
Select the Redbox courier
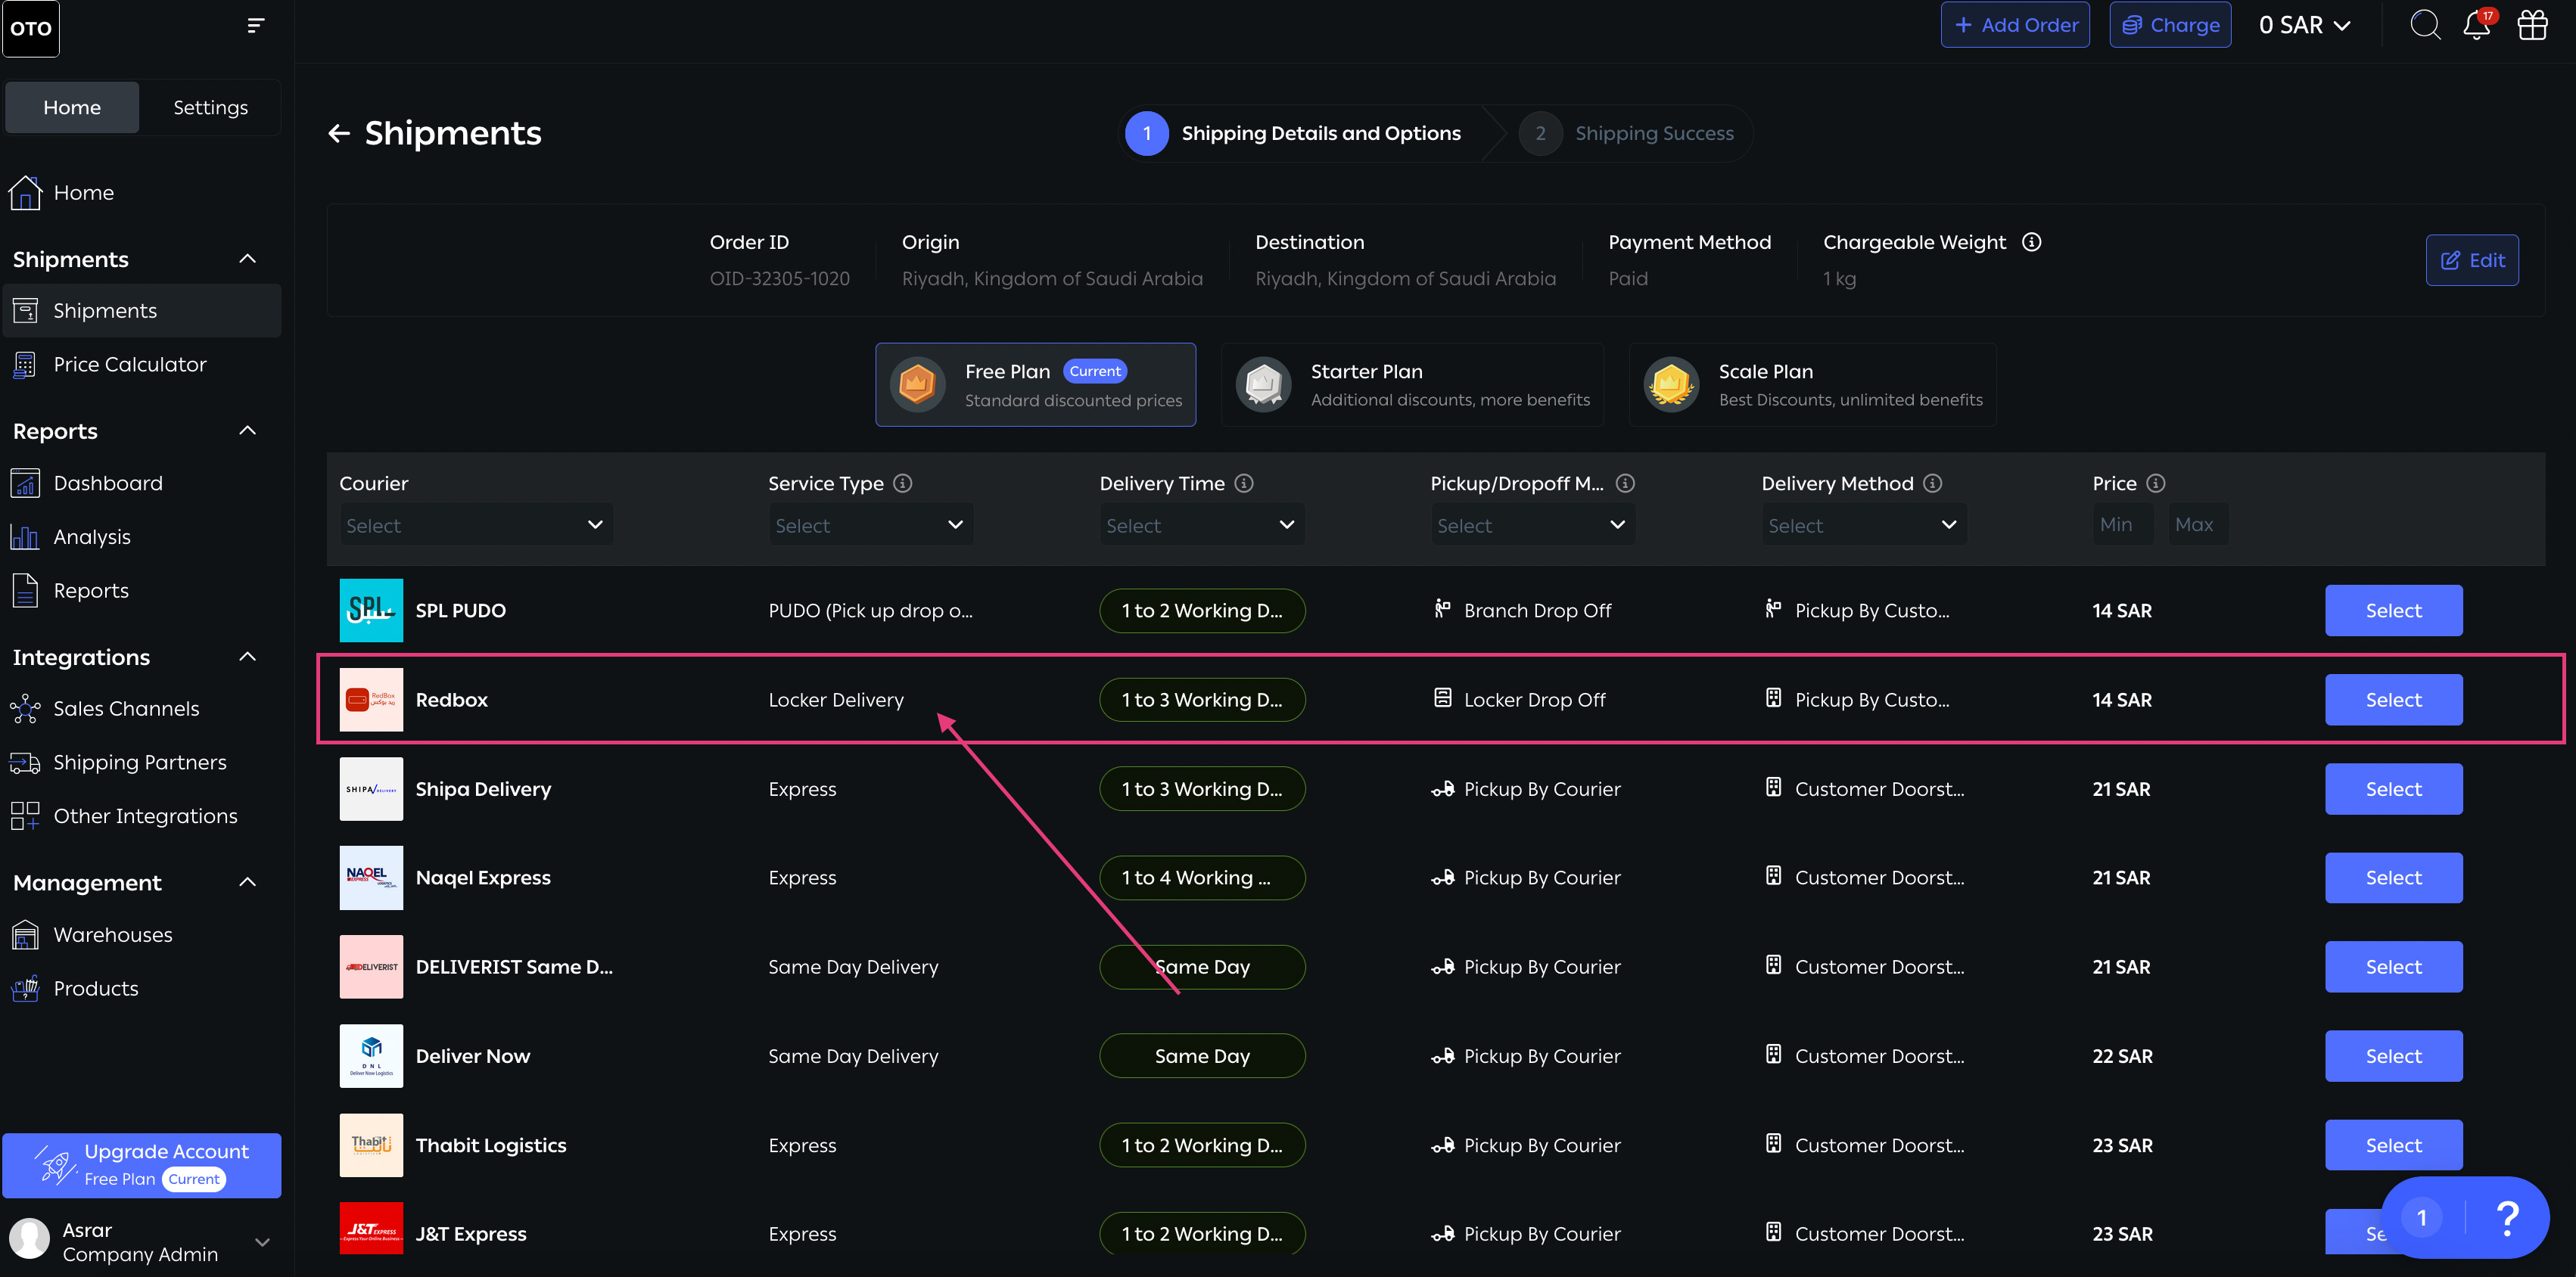pyautogui.click(x=2393, y=700)
